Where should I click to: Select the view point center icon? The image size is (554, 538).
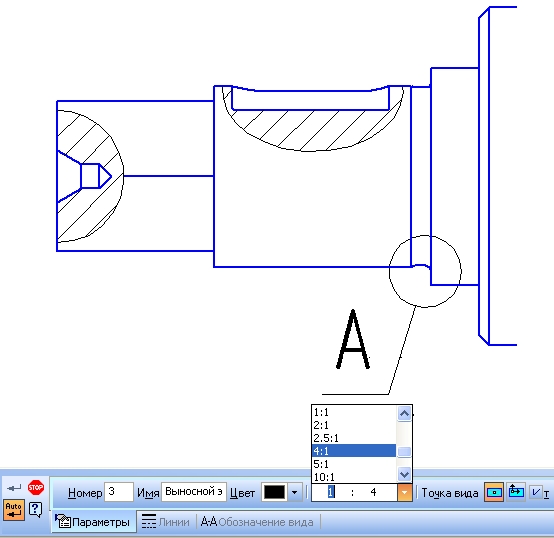pos(494,492)
